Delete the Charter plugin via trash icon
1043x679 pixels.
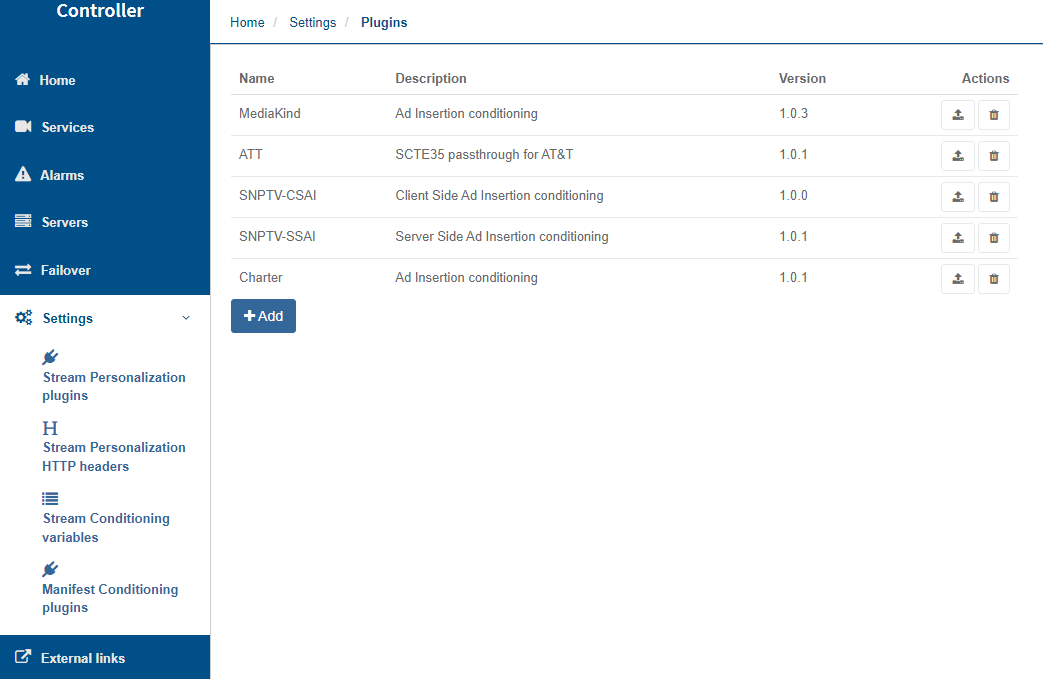click(x=993, y=279)
